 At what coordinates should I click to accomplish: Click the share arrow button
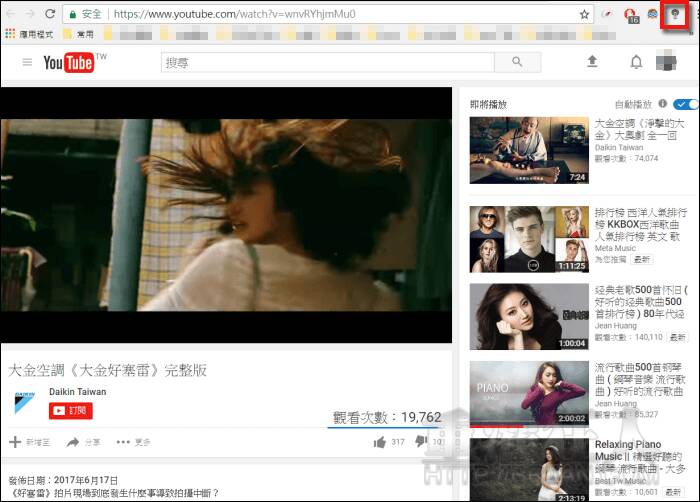point(83,442)
